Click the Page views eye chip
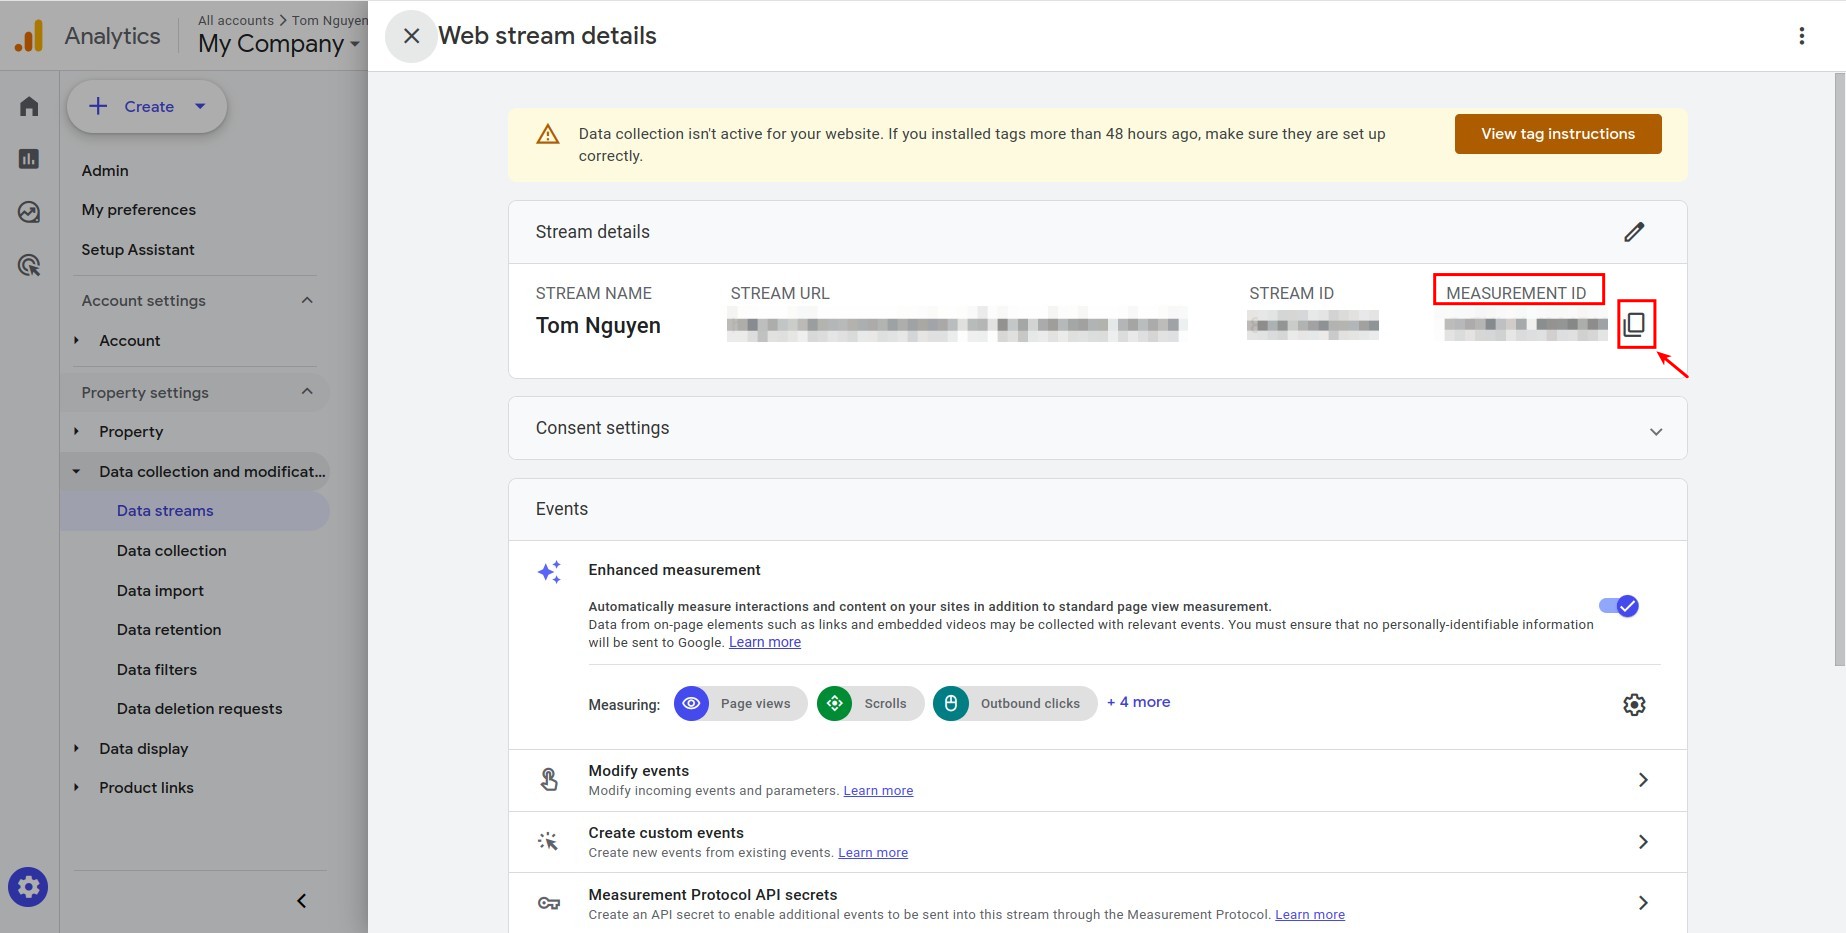1846x933 pixels. click(740, 704)
